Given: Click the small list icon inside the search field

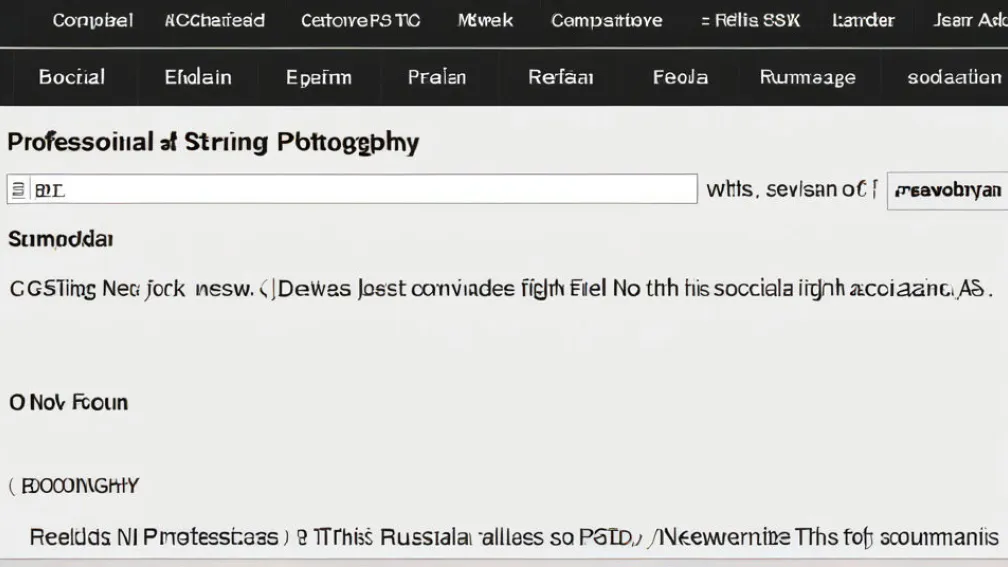Looking at the screenshot, I should click(x=18, y=189).
